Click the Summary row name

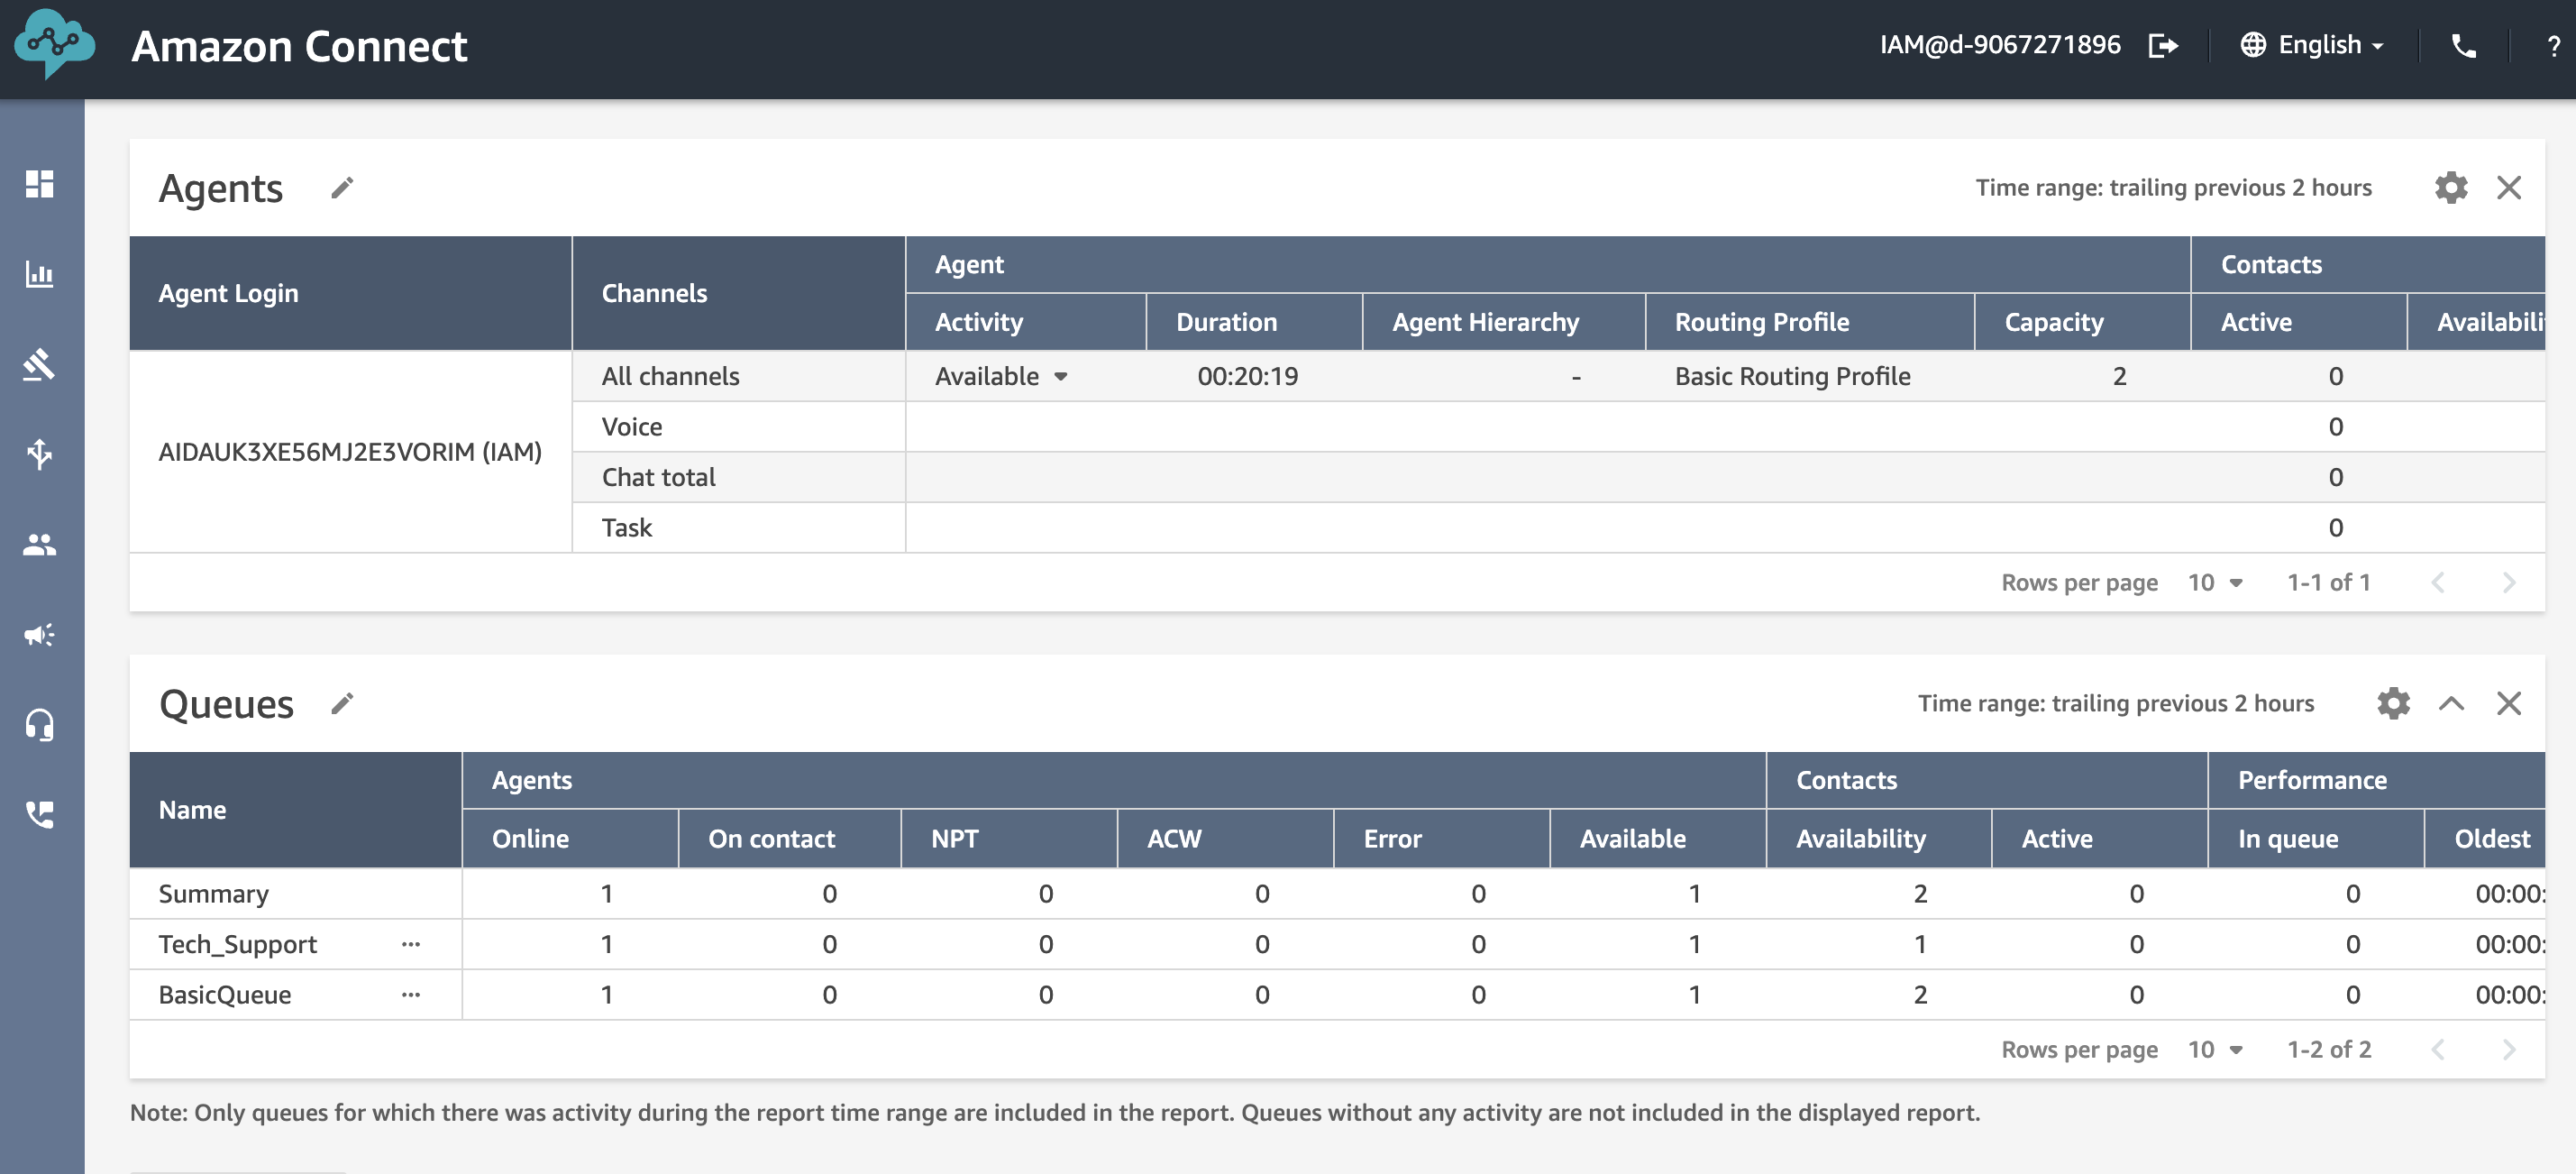[213, 894]
